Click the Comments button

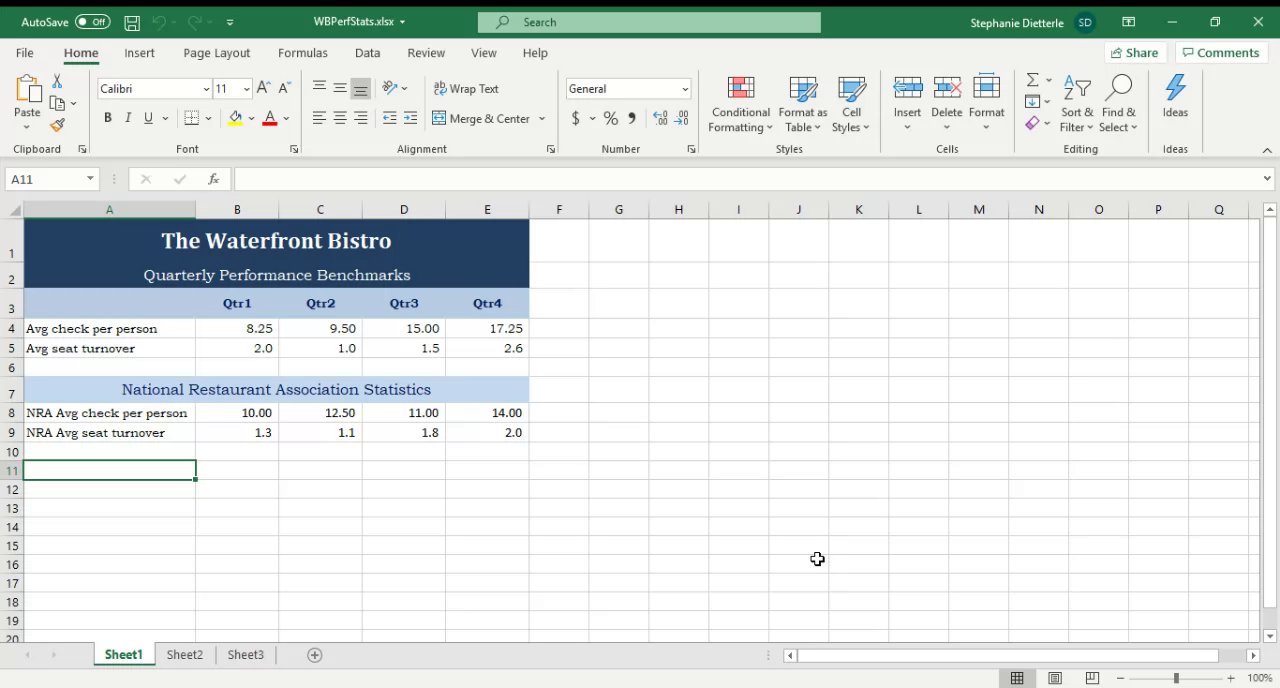[x=1220, y=53]
